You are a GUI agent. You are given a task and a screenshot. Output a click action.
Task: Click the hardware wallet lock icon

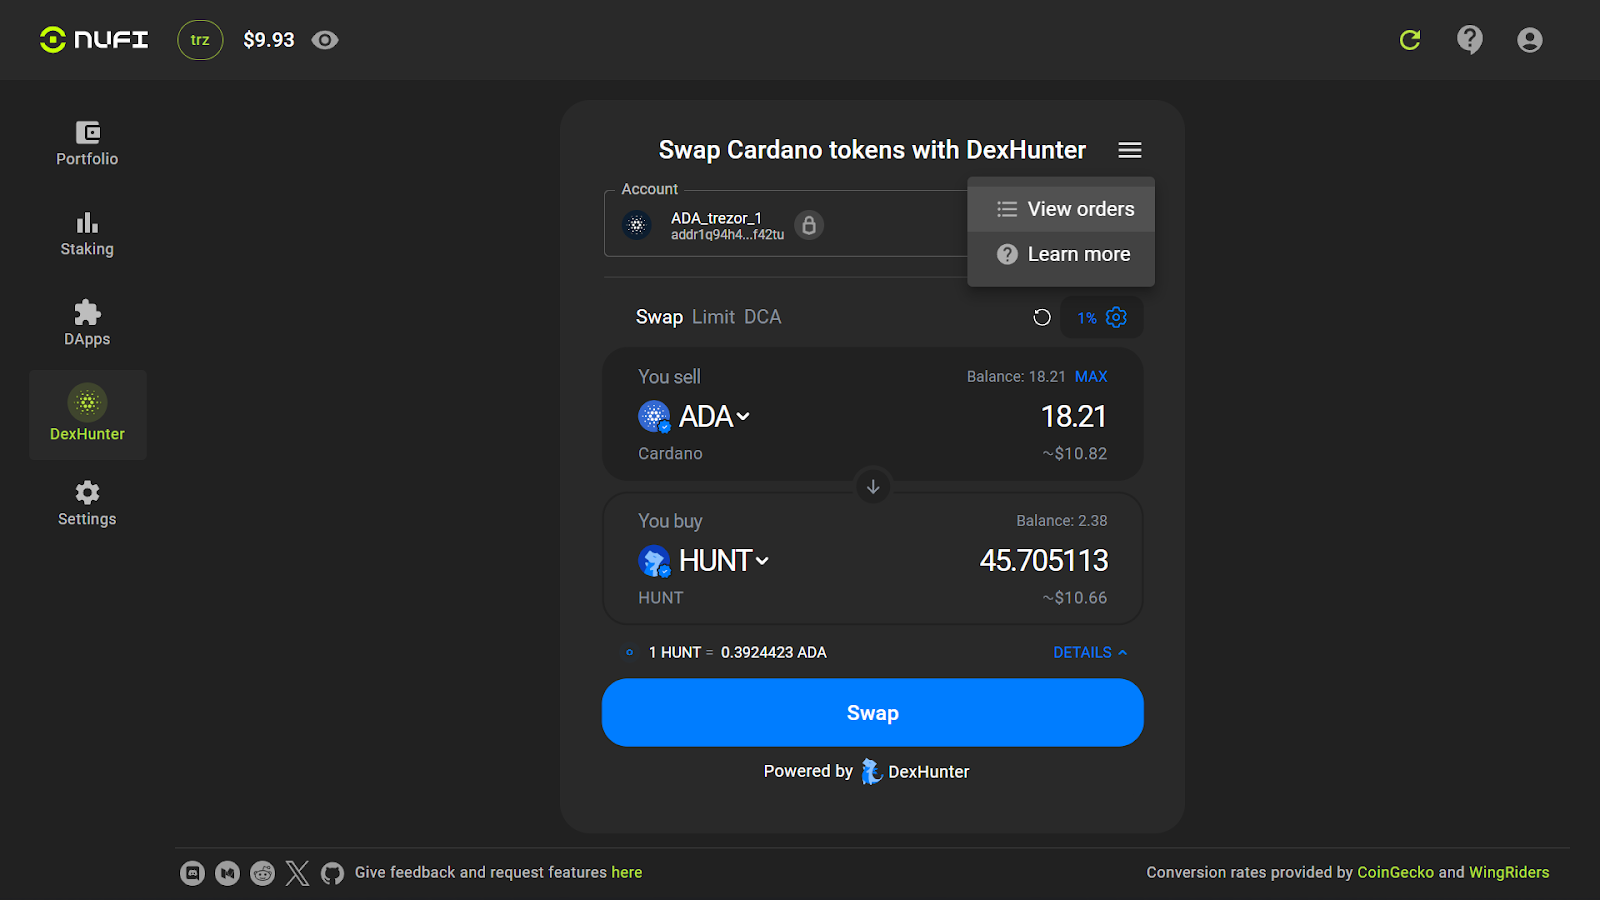[x=809, y=225]
